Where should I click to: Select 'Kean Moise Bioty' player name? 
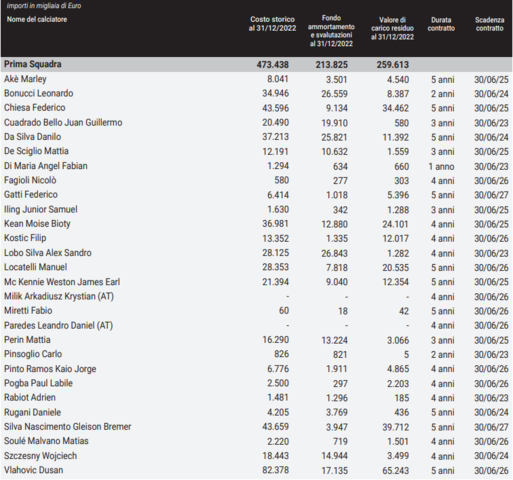37,224
